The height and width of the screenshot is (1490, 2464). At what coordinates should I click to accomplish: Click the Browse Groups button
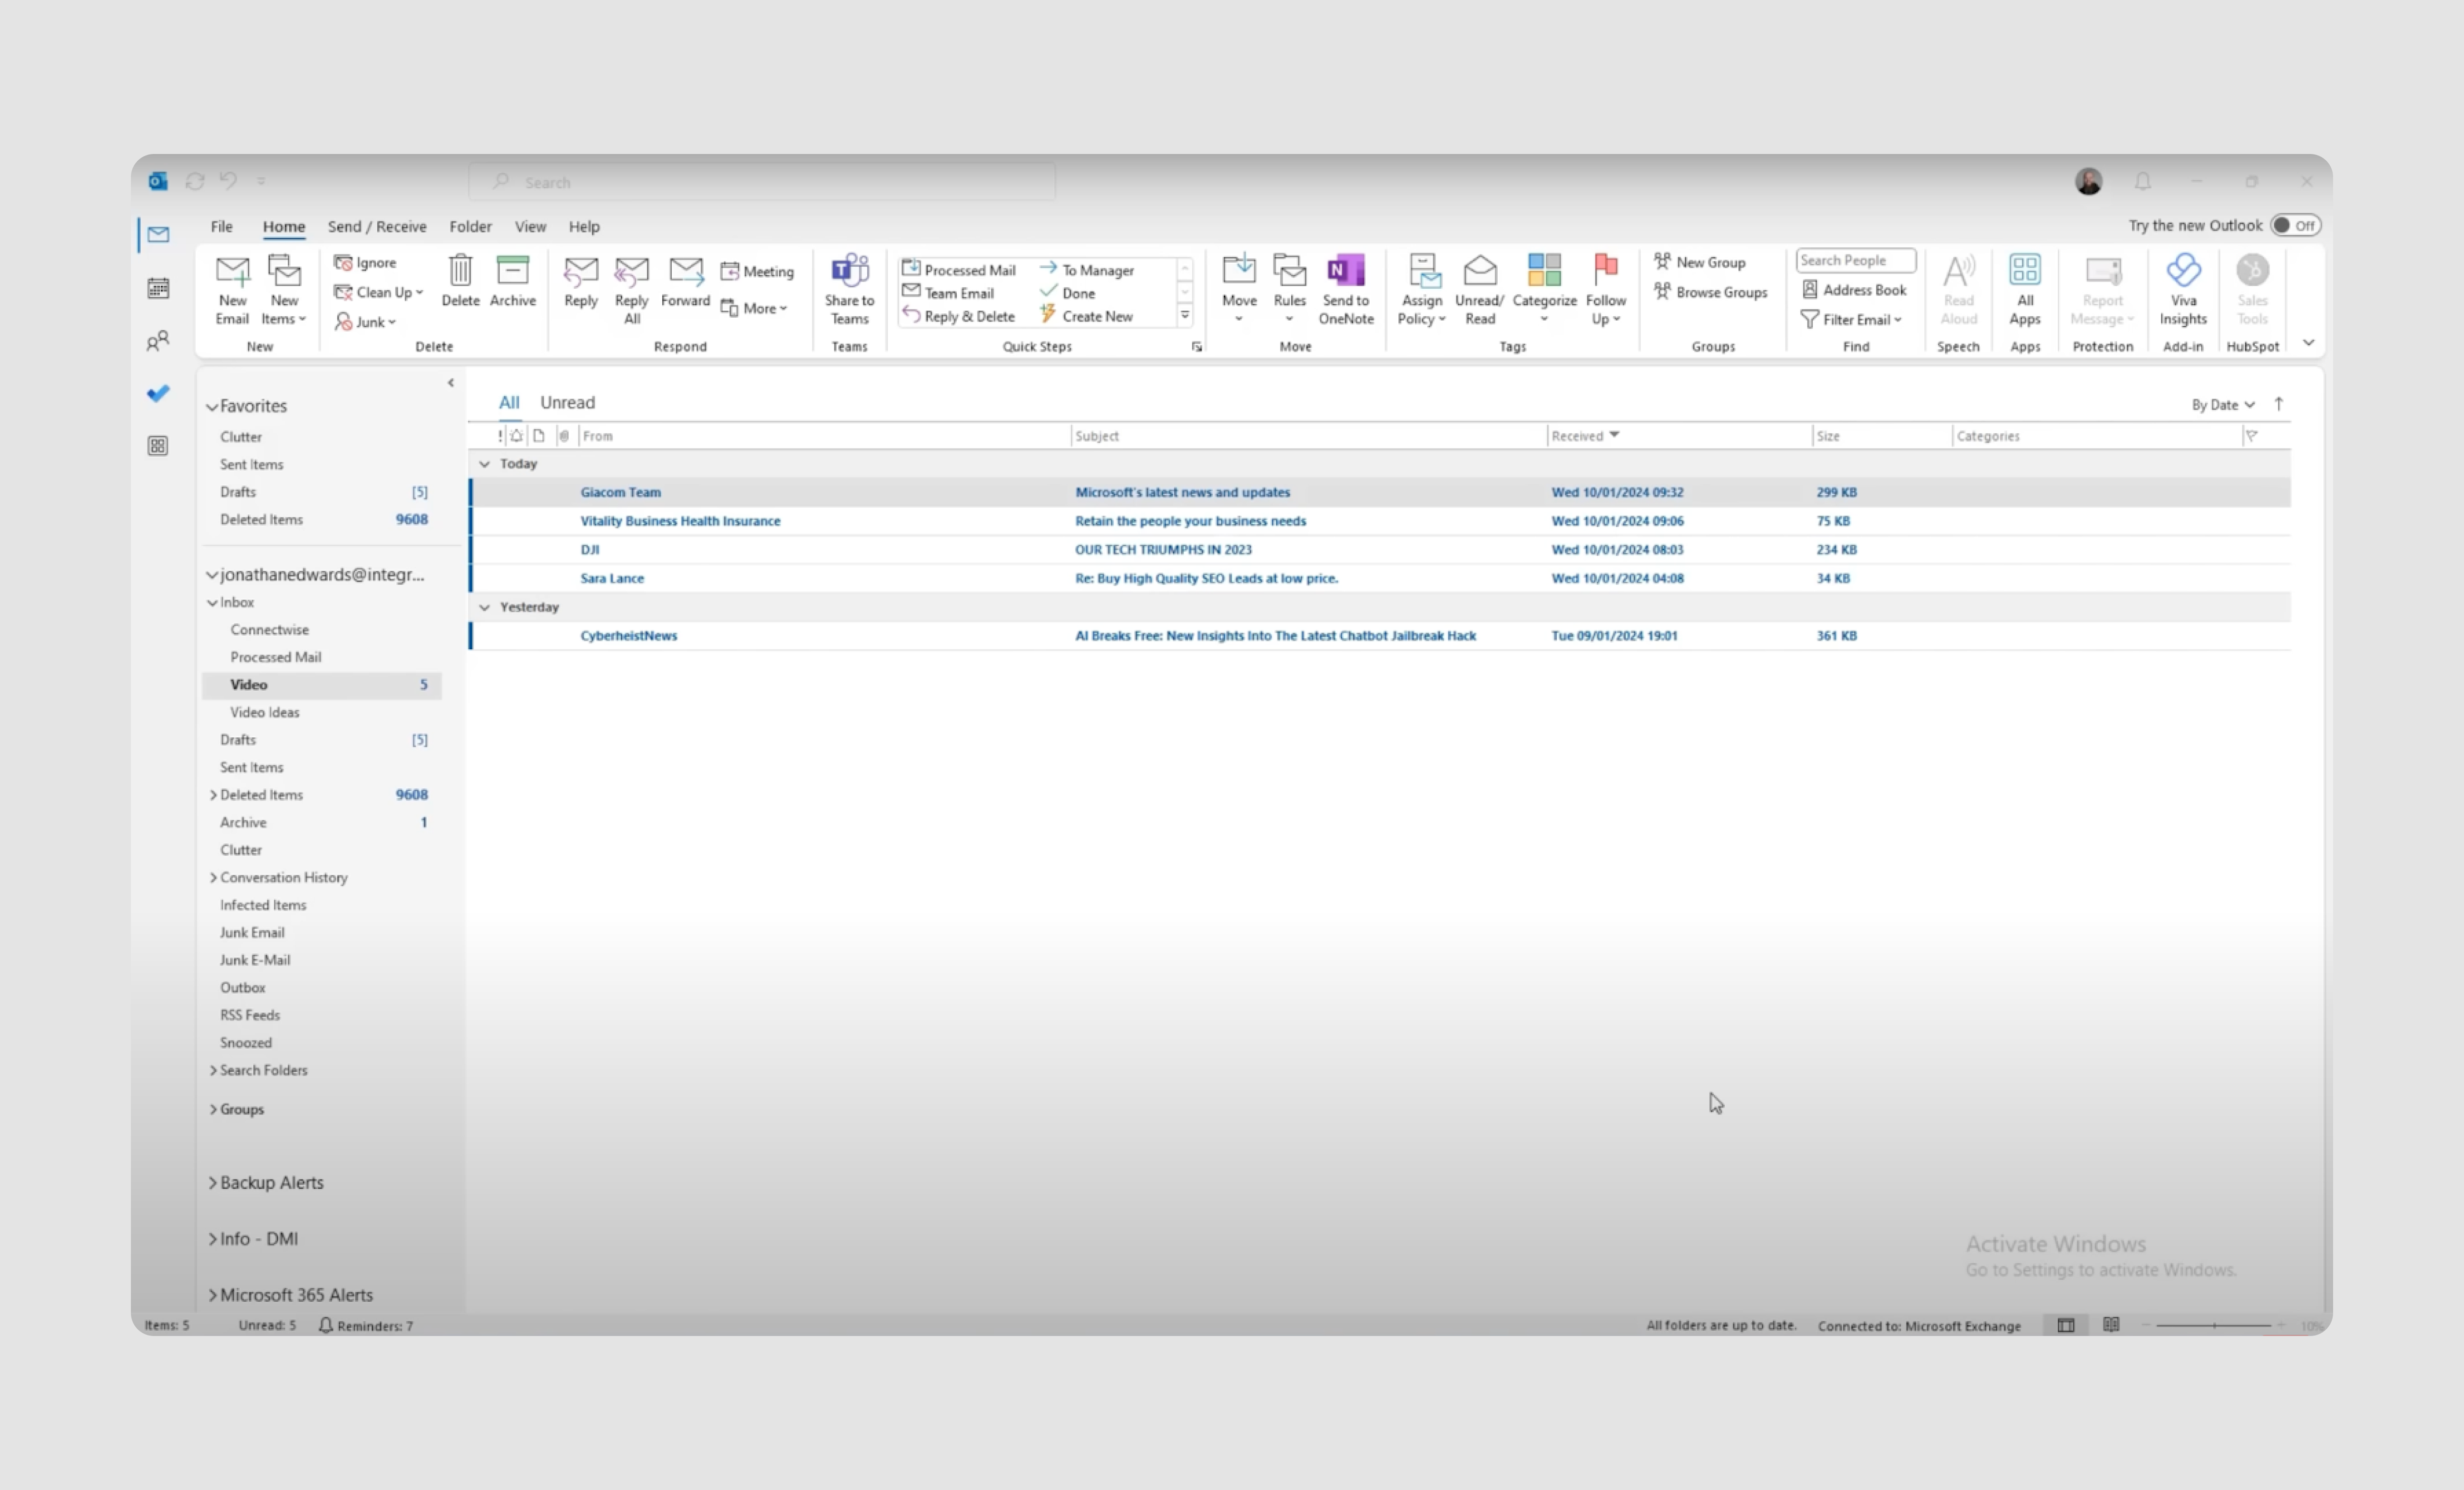coord(1710,292)
